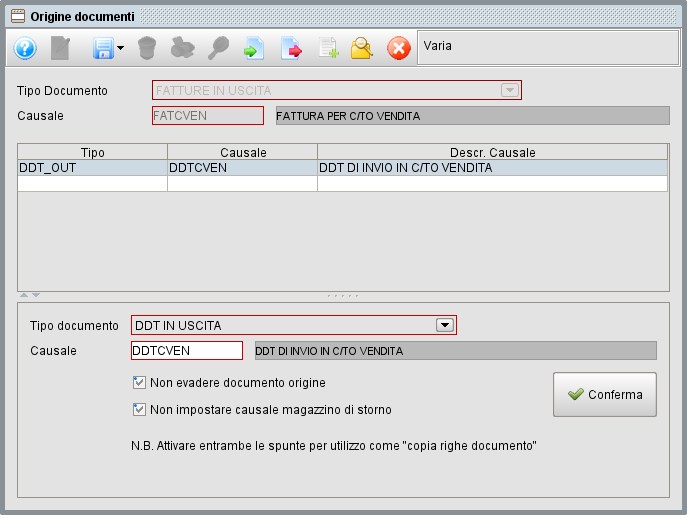Screen dimensions: 687x515
Task: Click the Varia status field
Action: pyautogui.click(x=548, y=47)
